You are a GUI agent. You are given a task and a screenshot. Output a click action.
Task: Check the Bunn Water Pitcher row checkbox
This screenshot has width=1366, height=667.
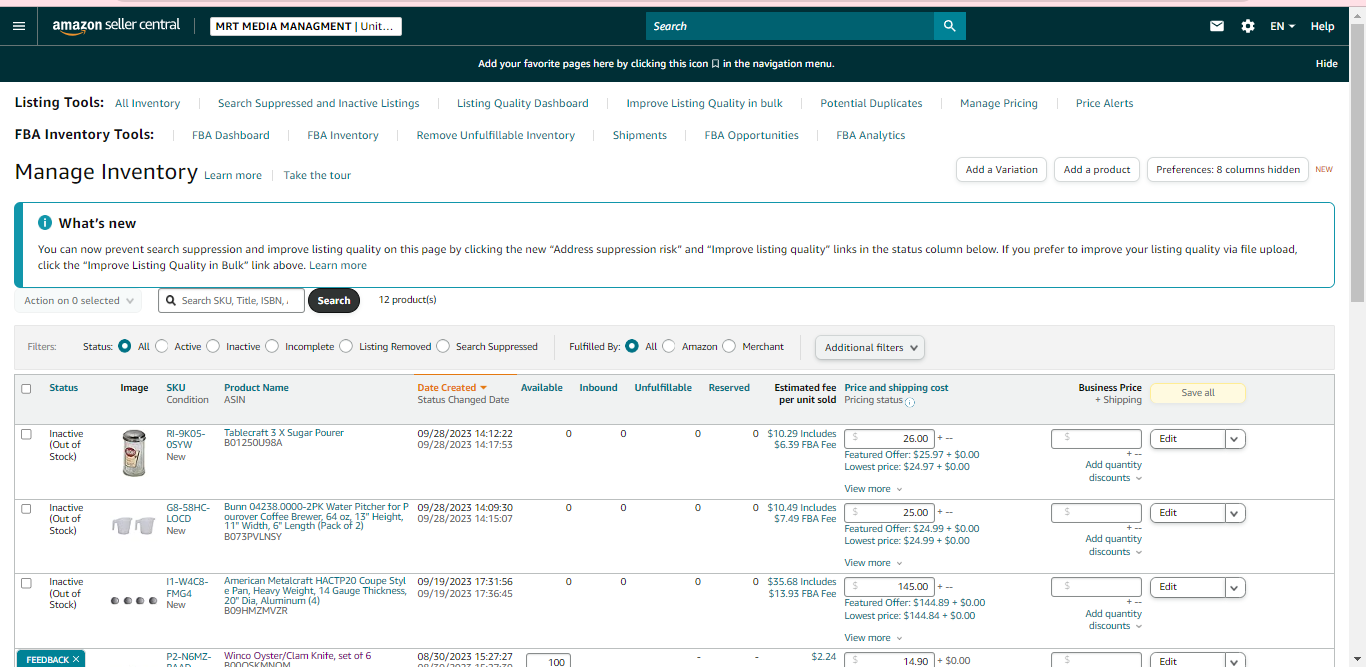click(26, 508)
